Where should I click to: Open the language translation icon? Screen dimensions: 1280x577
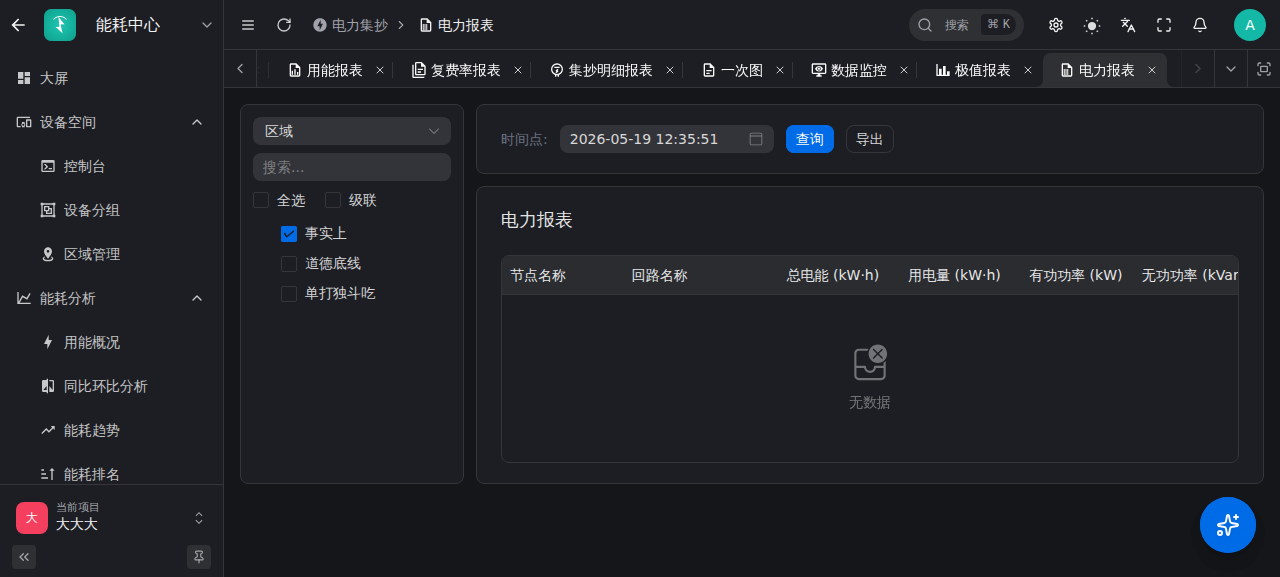[x=1128, y=25]
